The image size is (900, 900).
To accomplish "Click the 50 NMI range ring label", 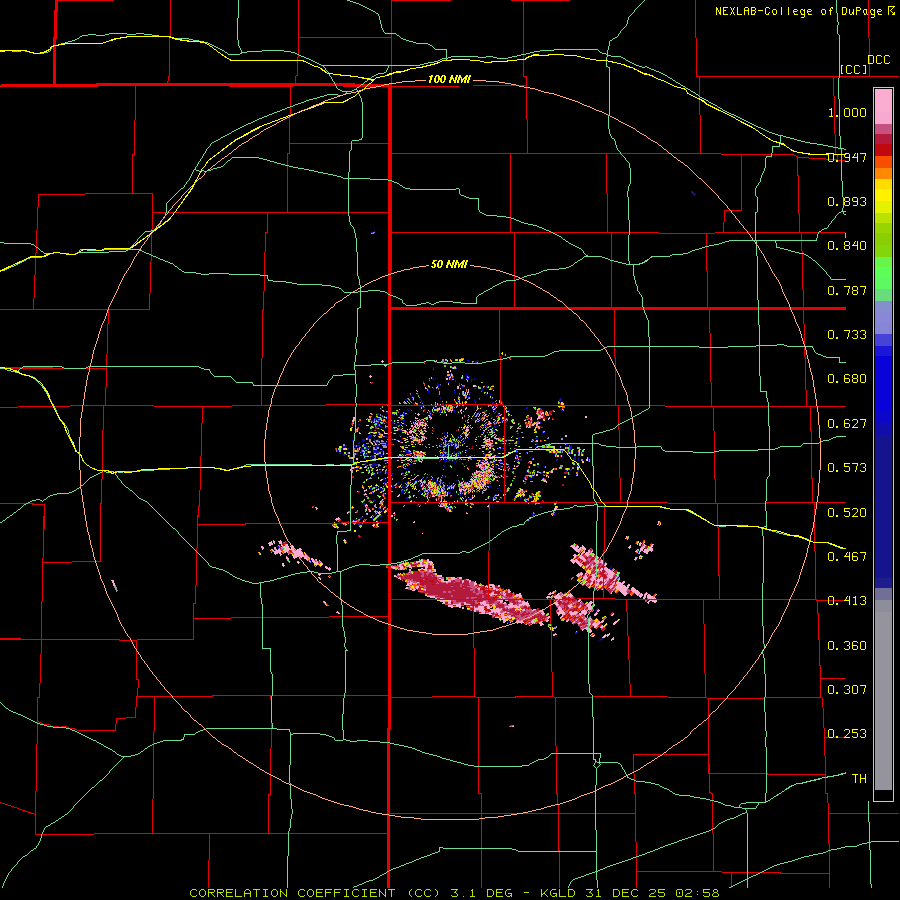I will point(449,264).
